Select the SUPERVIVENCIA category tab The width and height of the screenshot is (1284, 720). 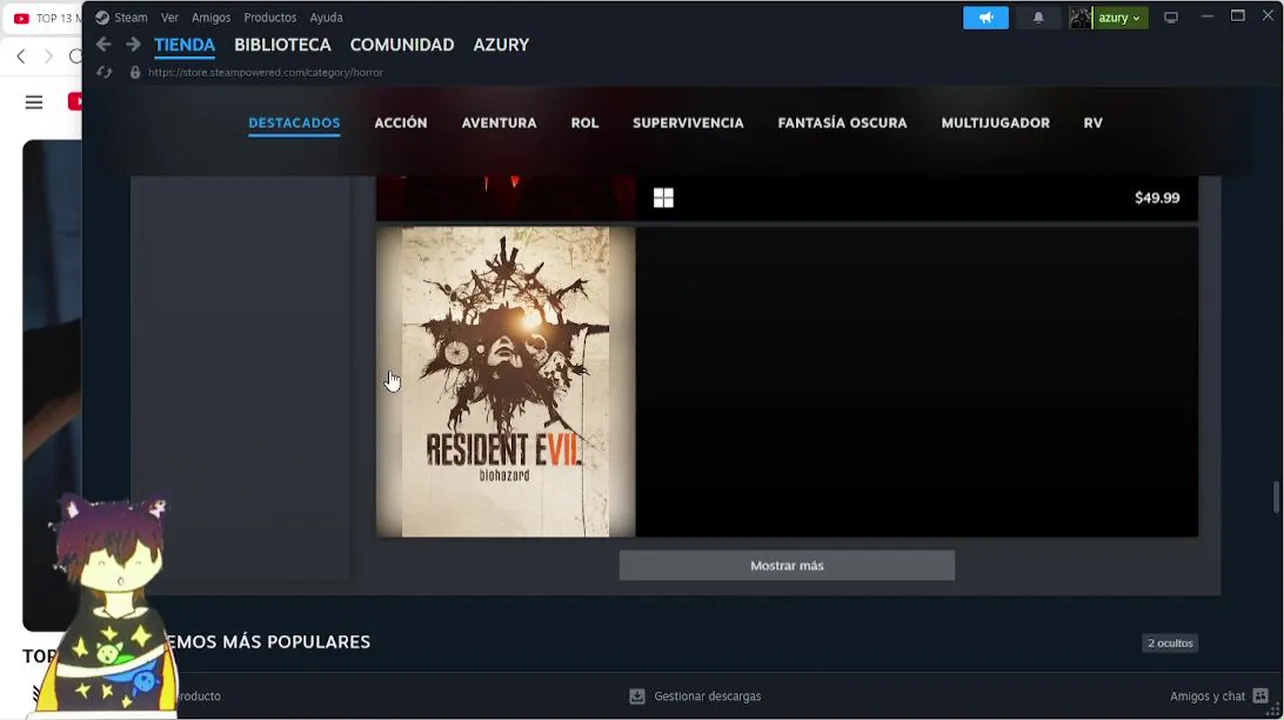coord(688,123)
